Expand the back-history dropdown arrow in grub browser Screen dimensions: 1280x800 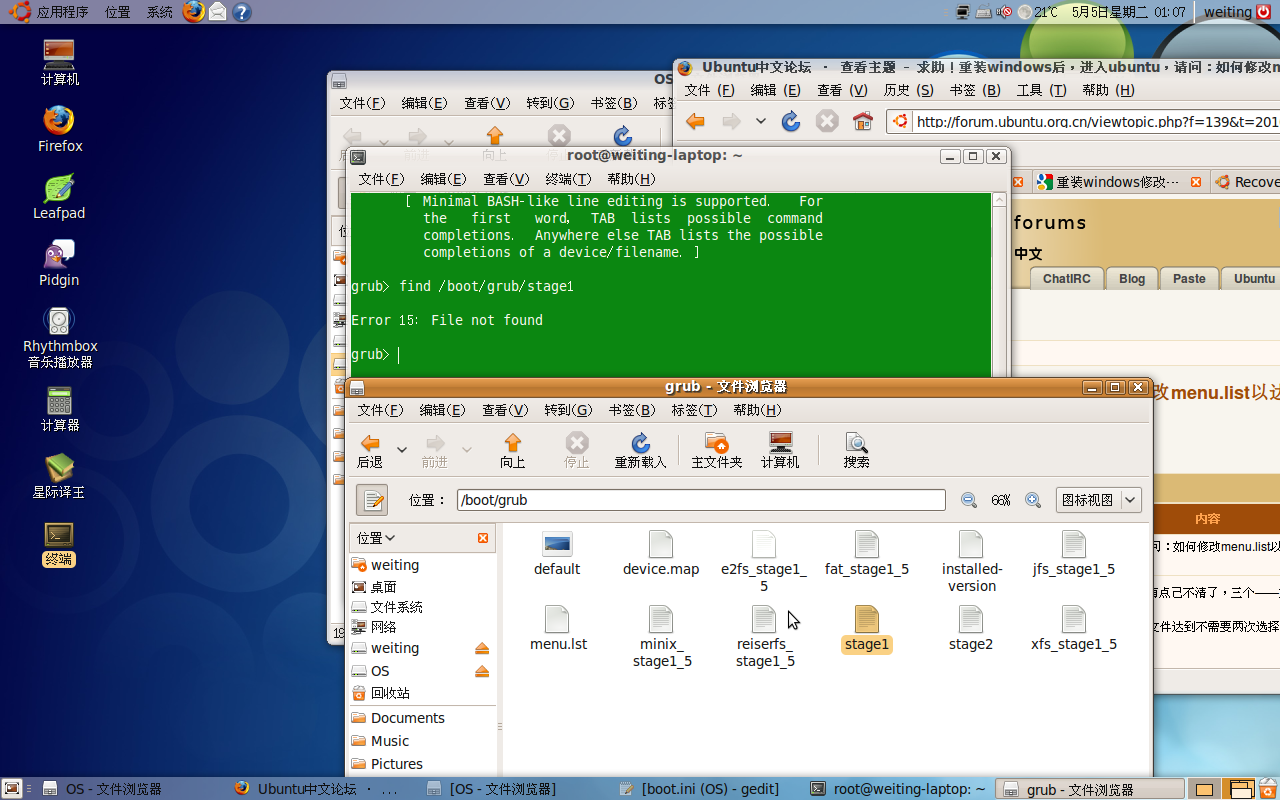pos(402,450)
